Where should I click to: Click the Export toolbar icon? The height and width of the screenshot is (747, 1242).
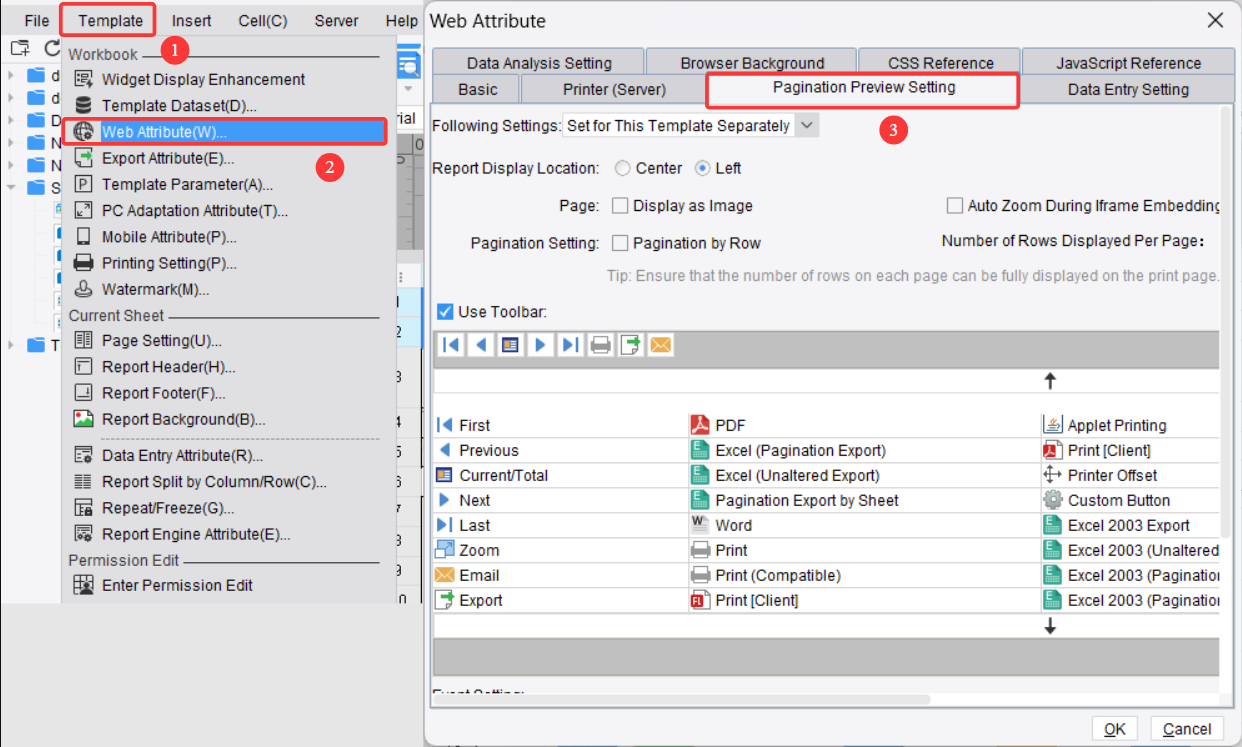631,345
